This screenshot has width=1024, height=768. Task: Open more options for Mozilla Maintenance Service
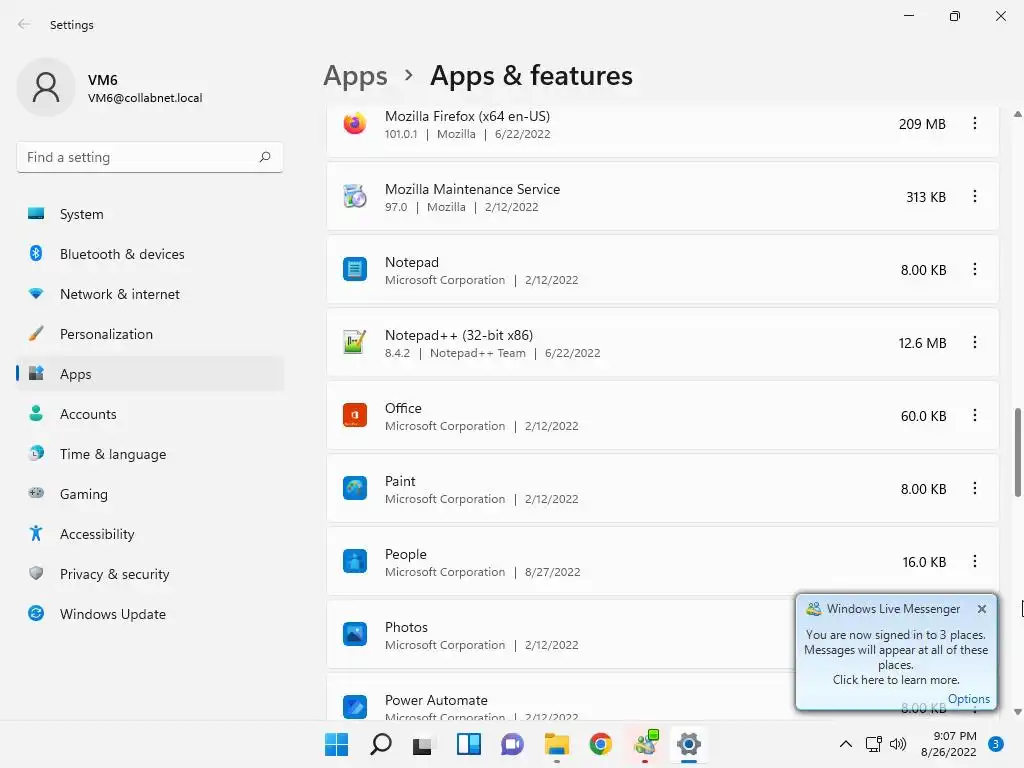(974, 197)
